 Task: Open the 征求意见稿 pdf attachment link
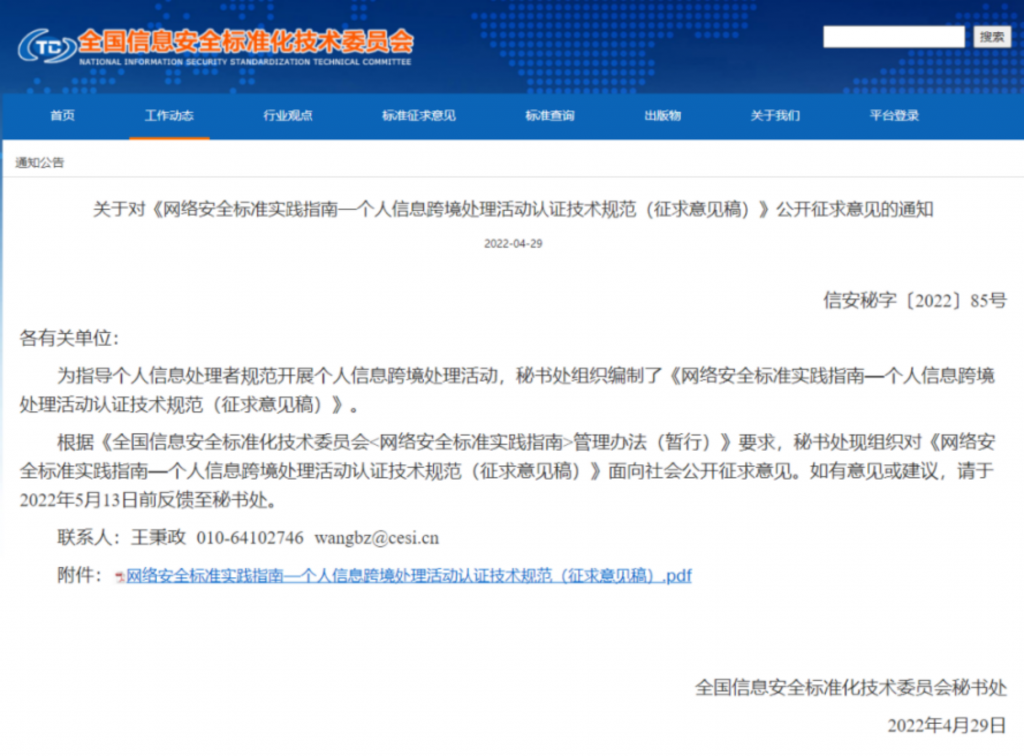coord(409,576)
